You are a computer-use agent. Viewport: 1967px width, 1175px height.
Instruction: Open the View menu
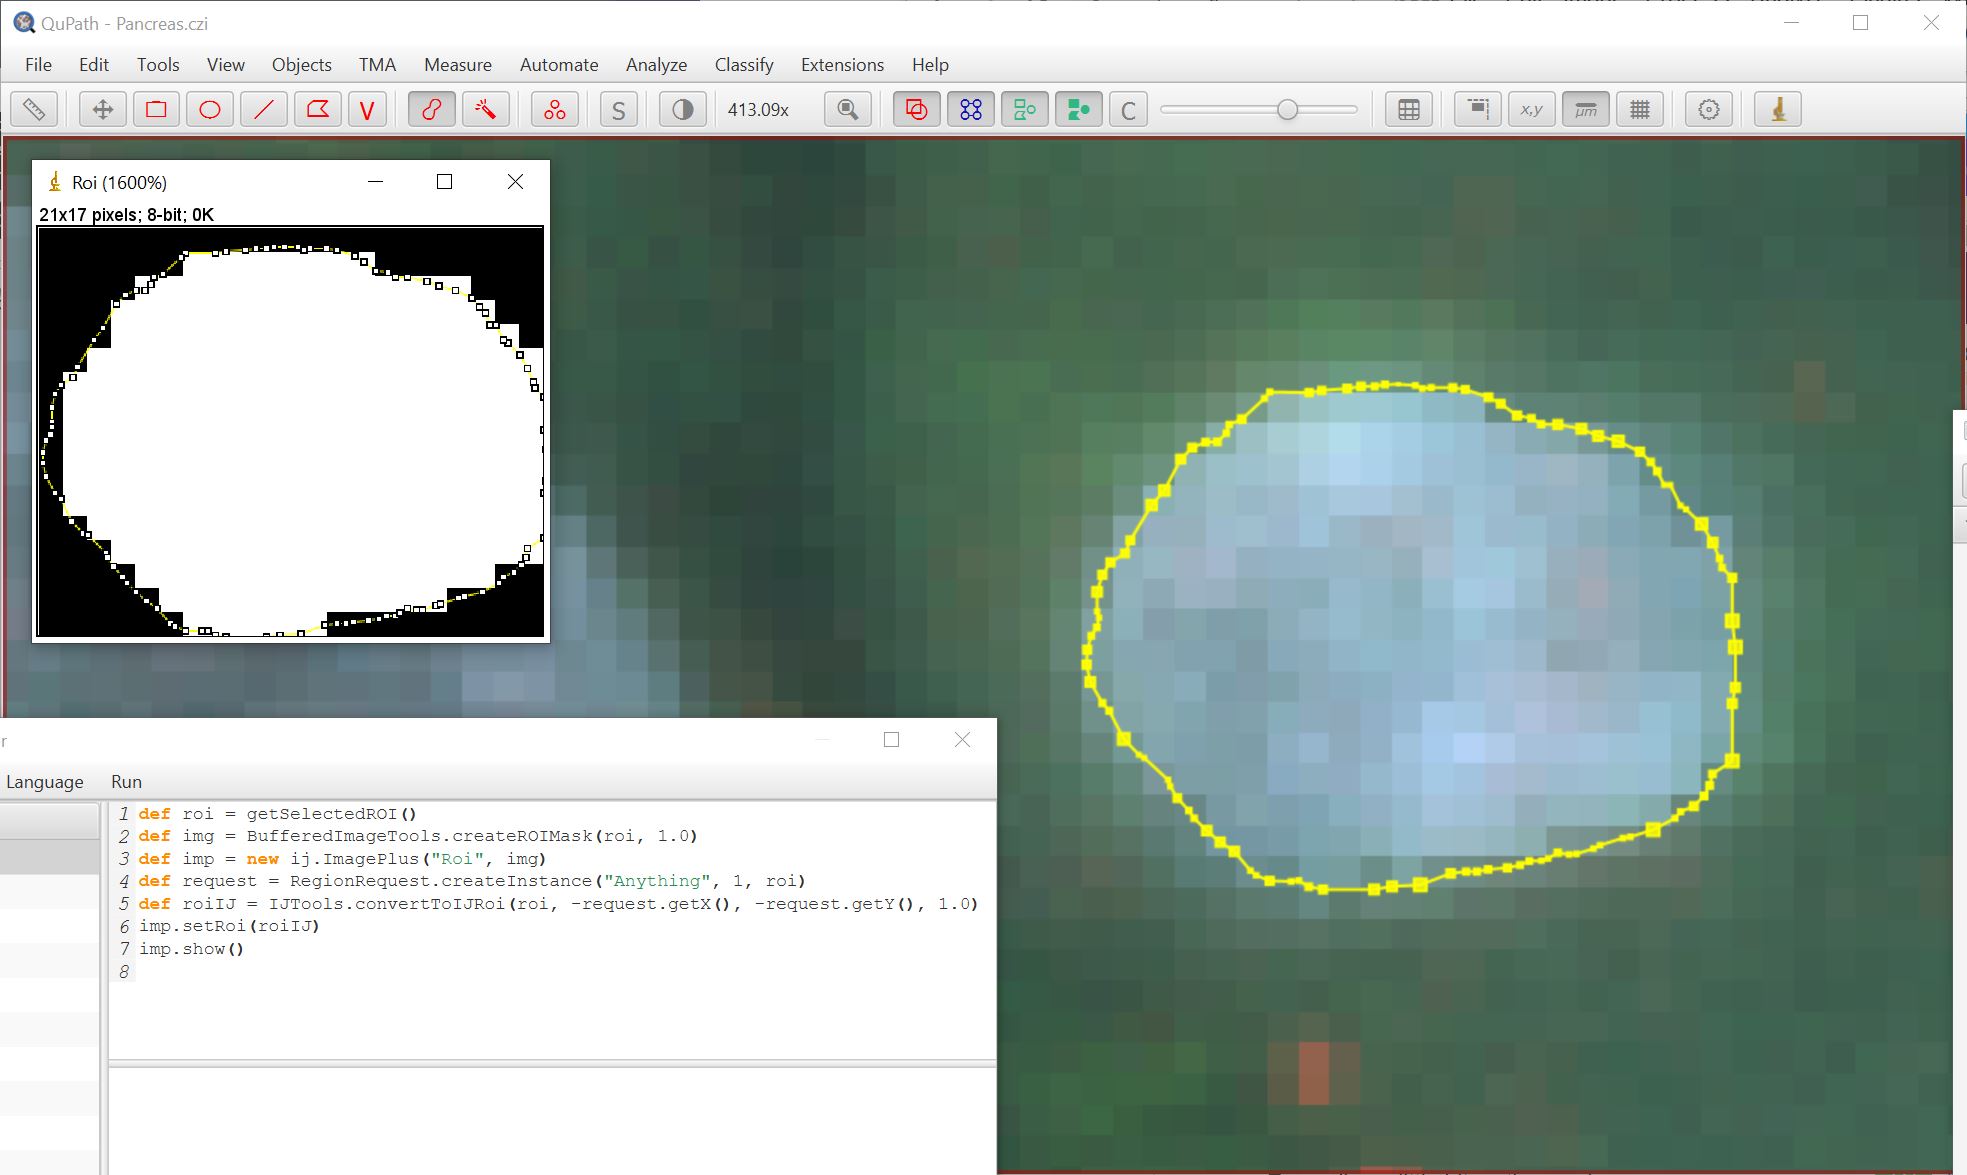pyautogui.click(x=225, y=64)
